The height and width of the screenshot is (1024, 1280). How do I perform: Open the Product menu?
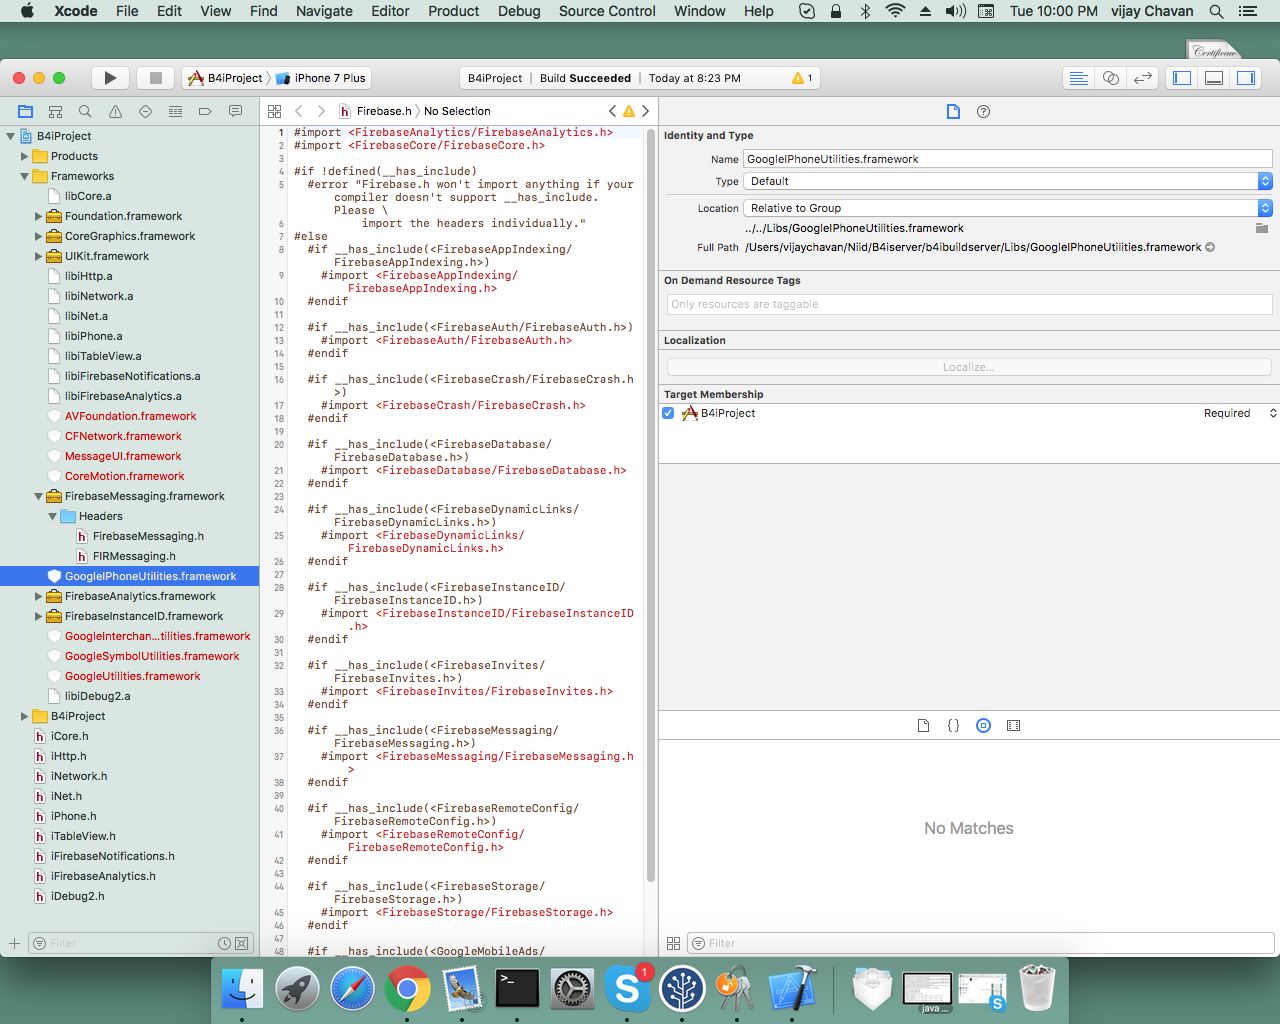(x=453, y=11)
